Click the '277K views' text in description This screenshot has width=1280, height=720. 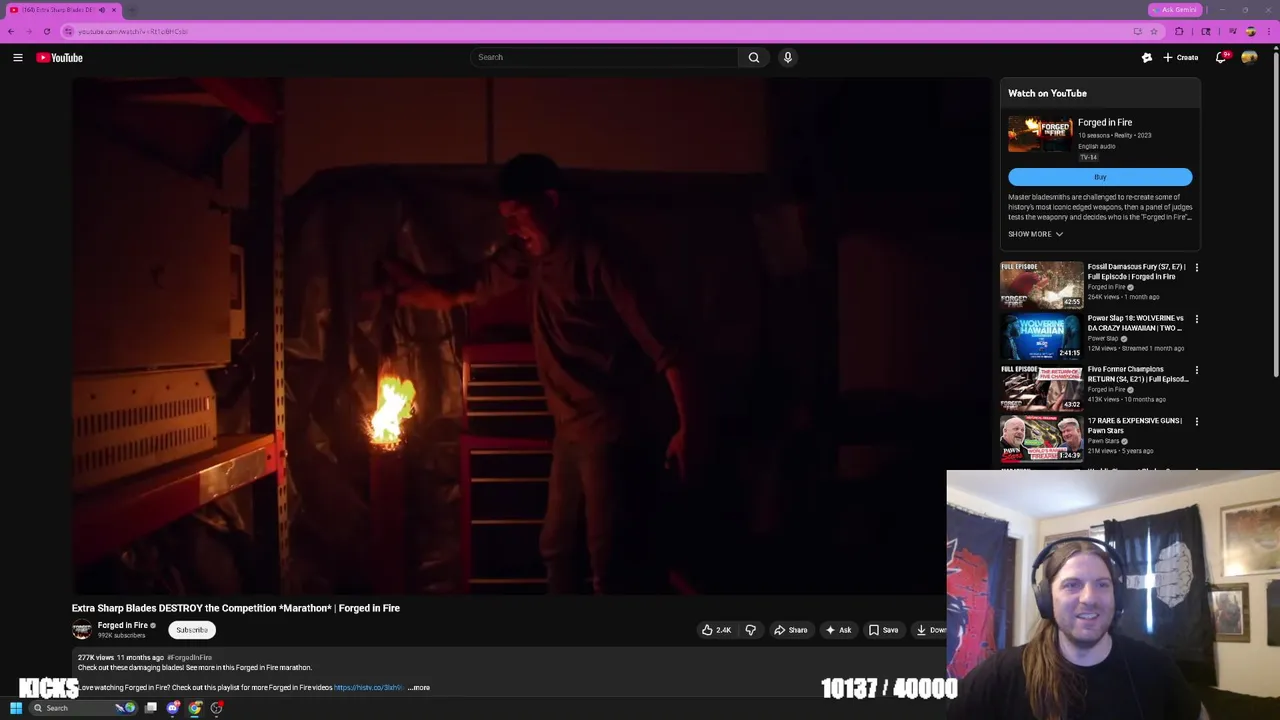[x=94, y=658]
